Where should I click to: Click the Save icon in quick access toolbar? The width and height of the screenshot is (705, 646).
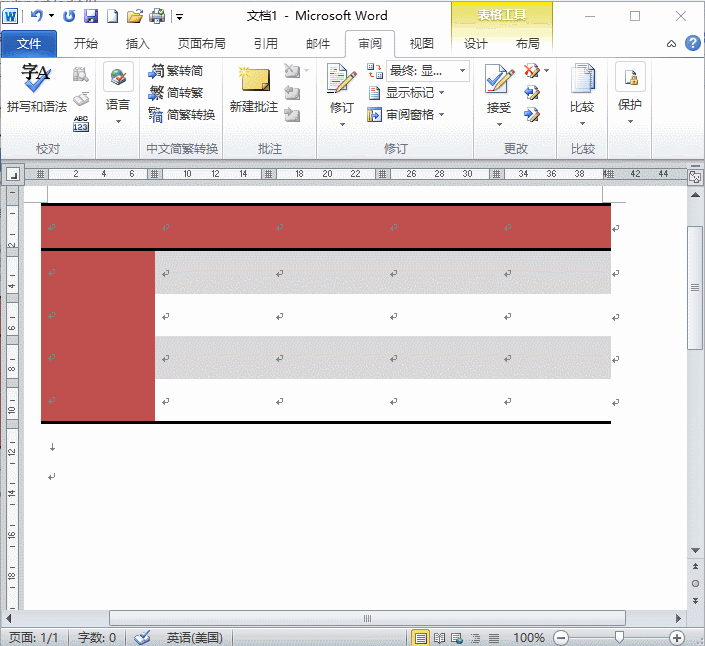pos(91,16)
